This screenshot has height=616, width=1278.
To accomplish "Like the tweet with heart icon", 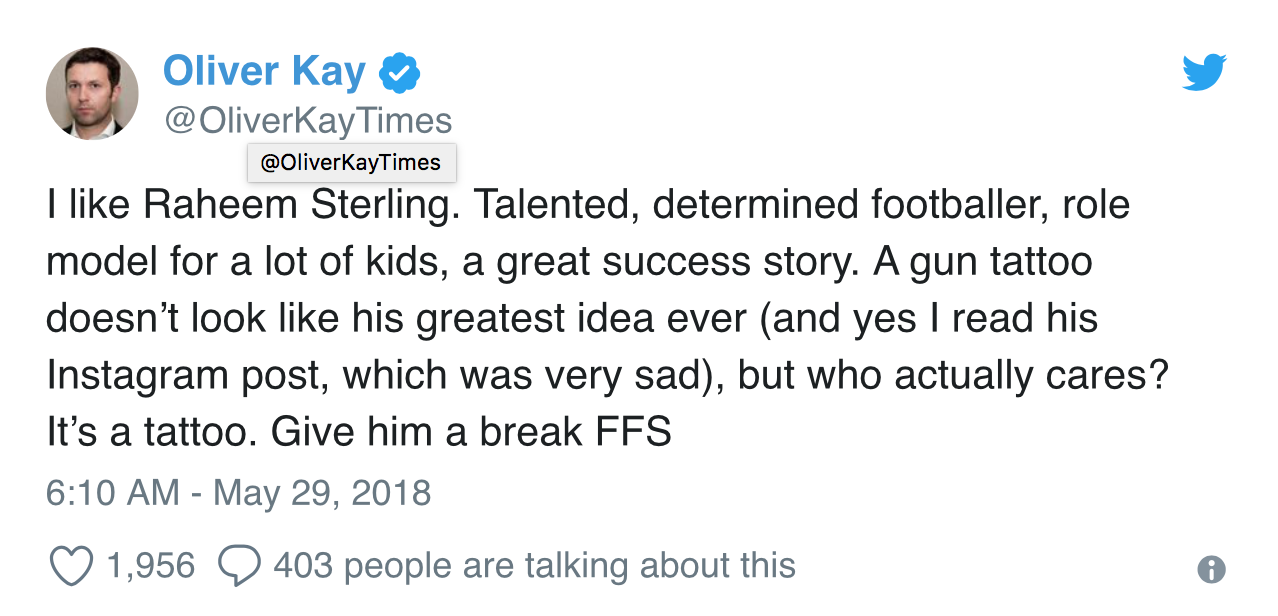I will [70, 566].
